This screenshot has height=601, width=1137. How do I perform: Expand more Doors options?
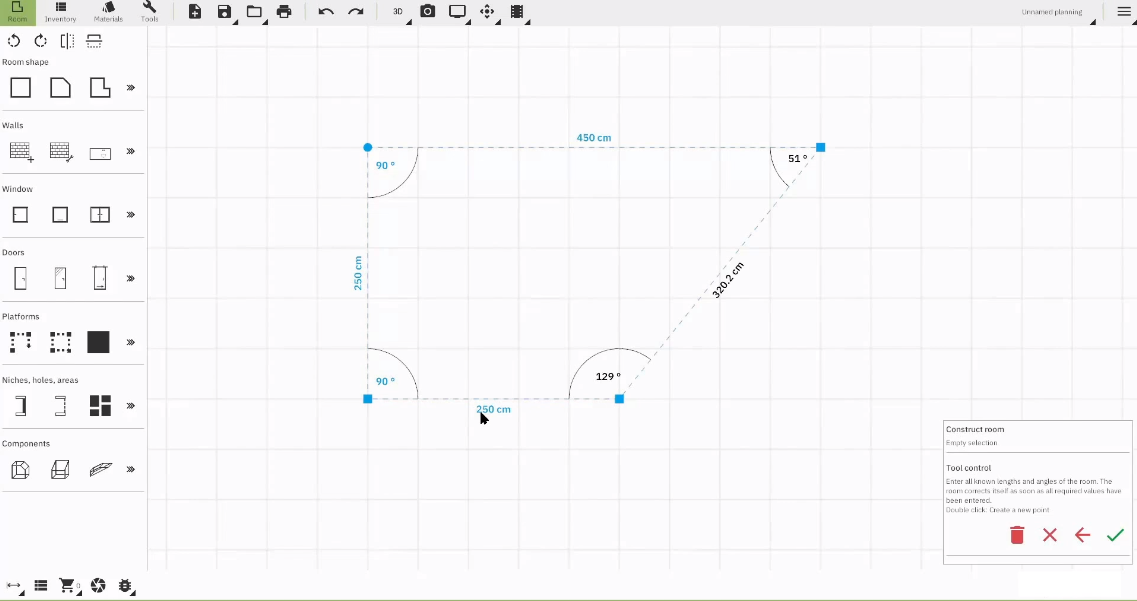[129, 277]
